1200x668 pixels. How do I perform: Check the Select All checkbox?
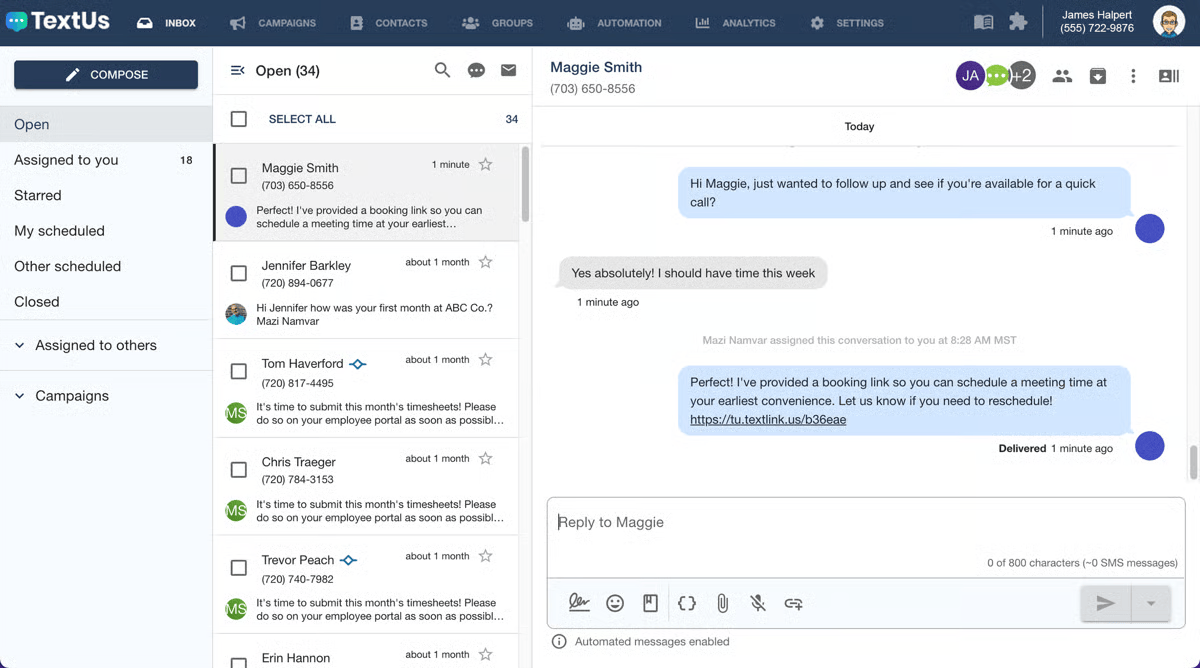pos(239,119)
